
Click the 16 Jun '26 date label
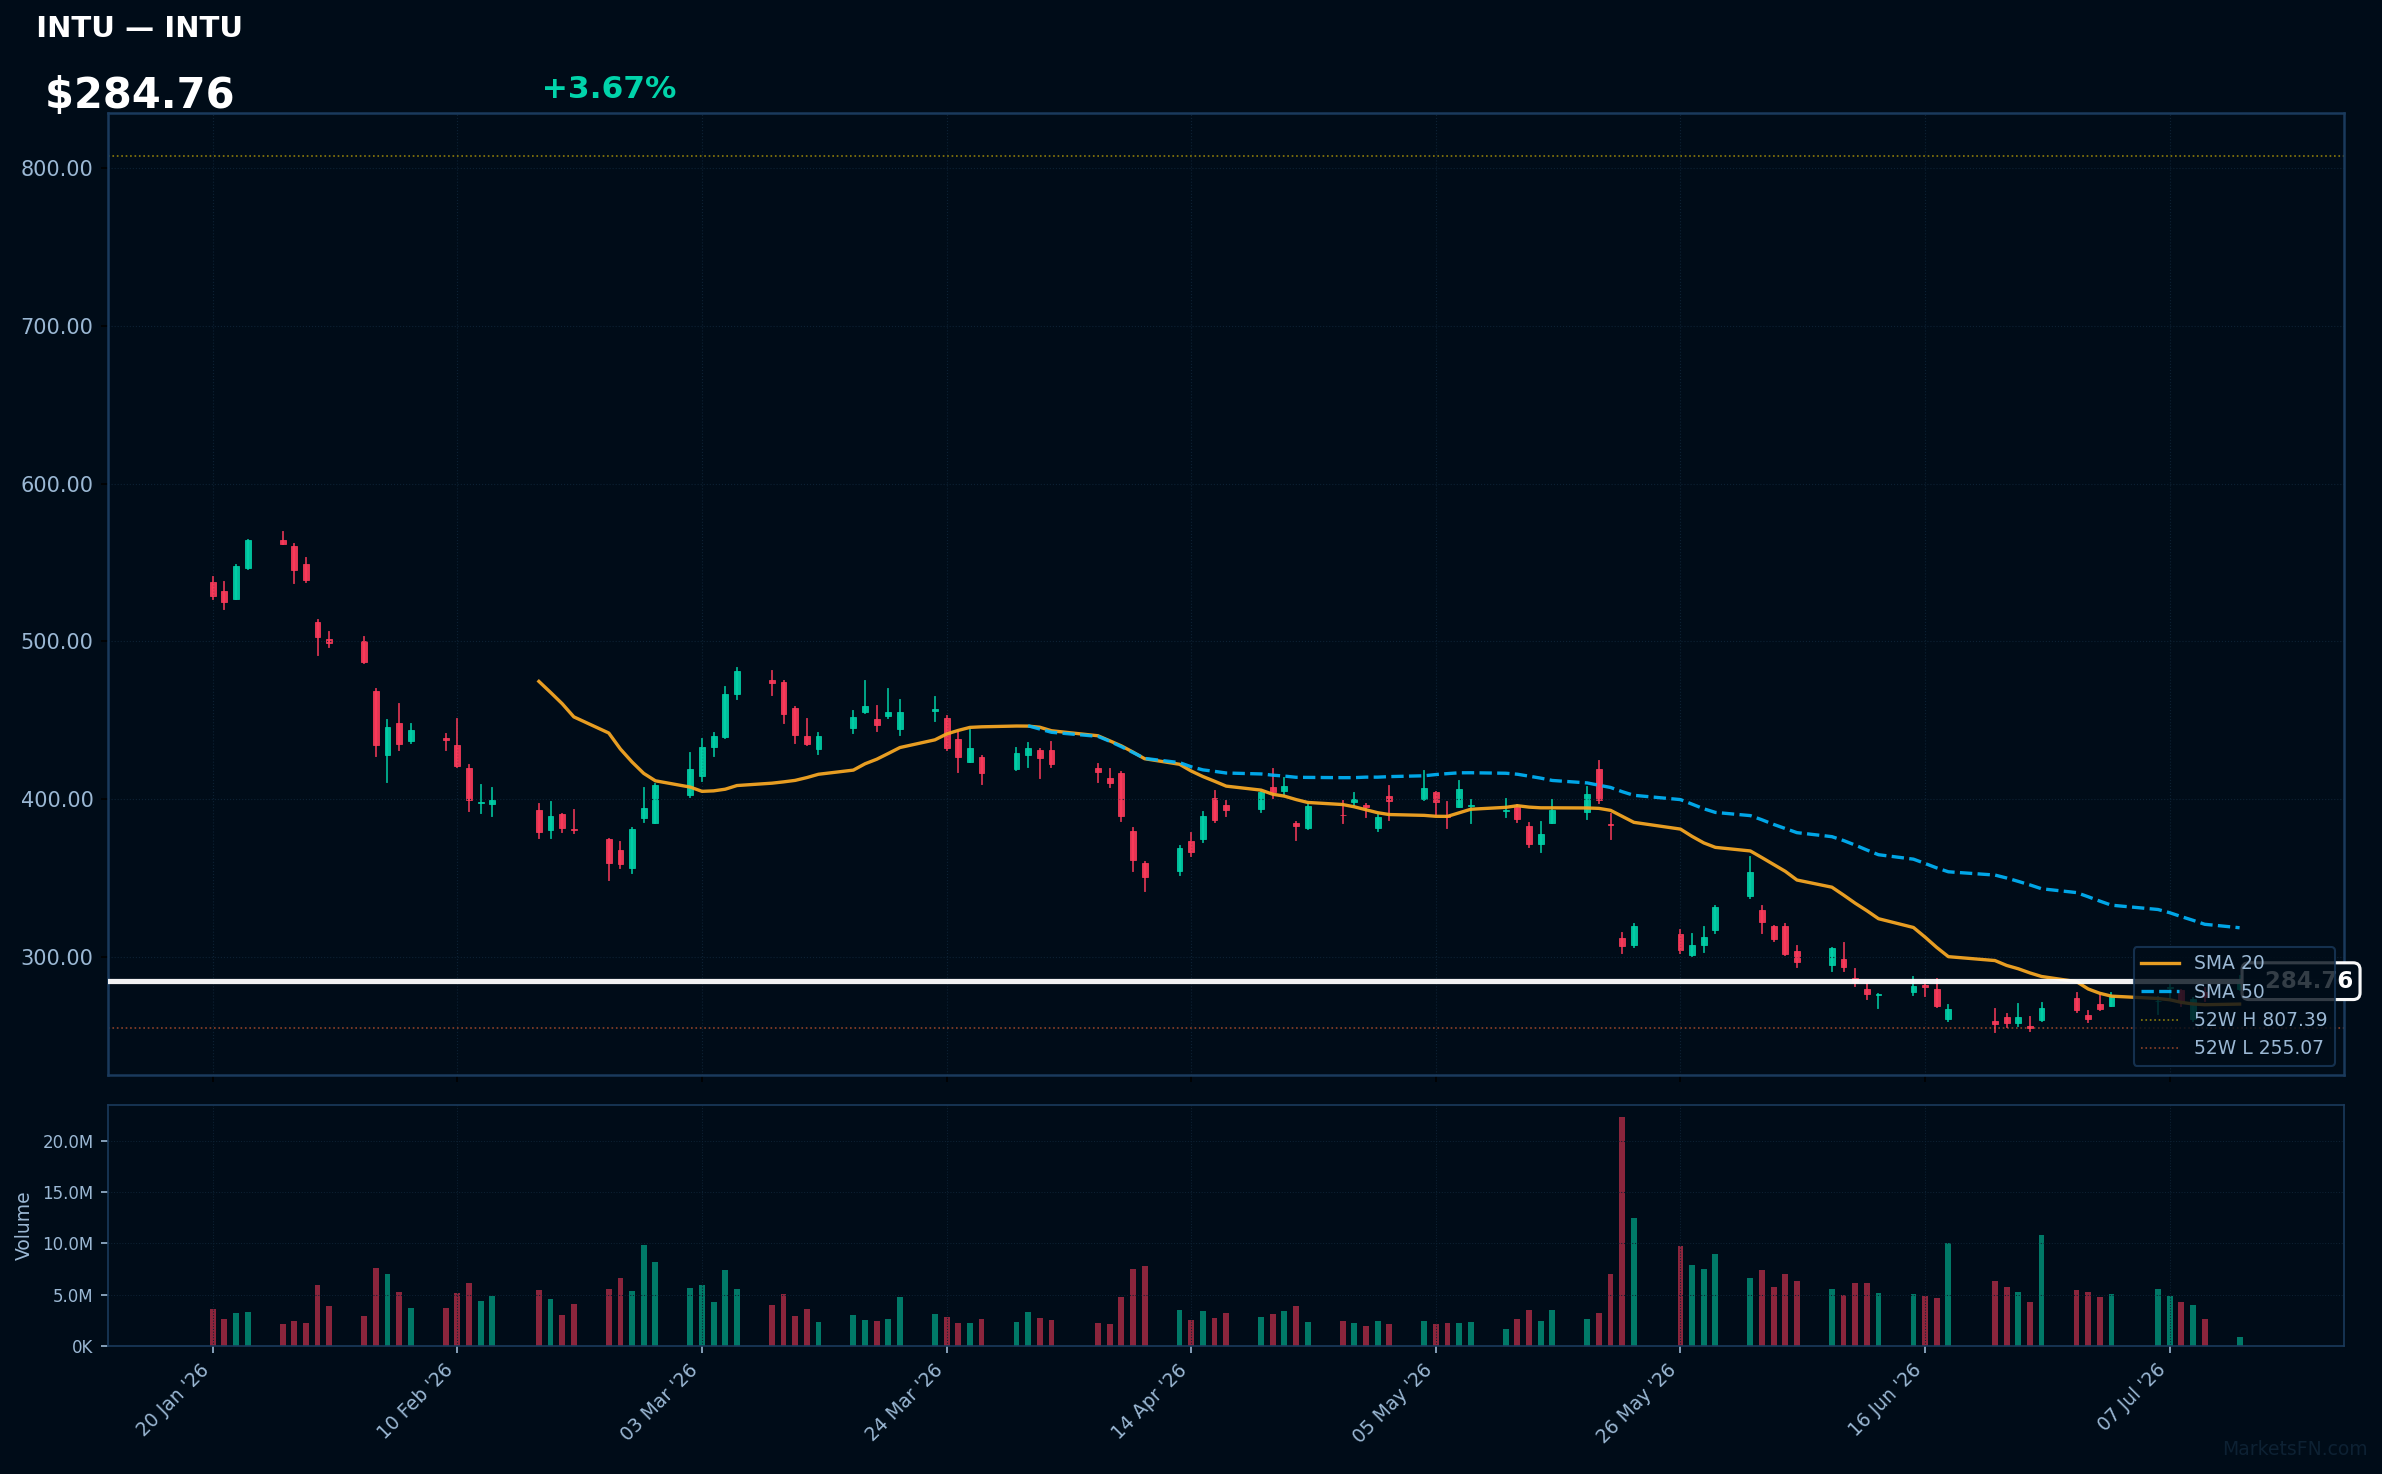[1886, 1399]
